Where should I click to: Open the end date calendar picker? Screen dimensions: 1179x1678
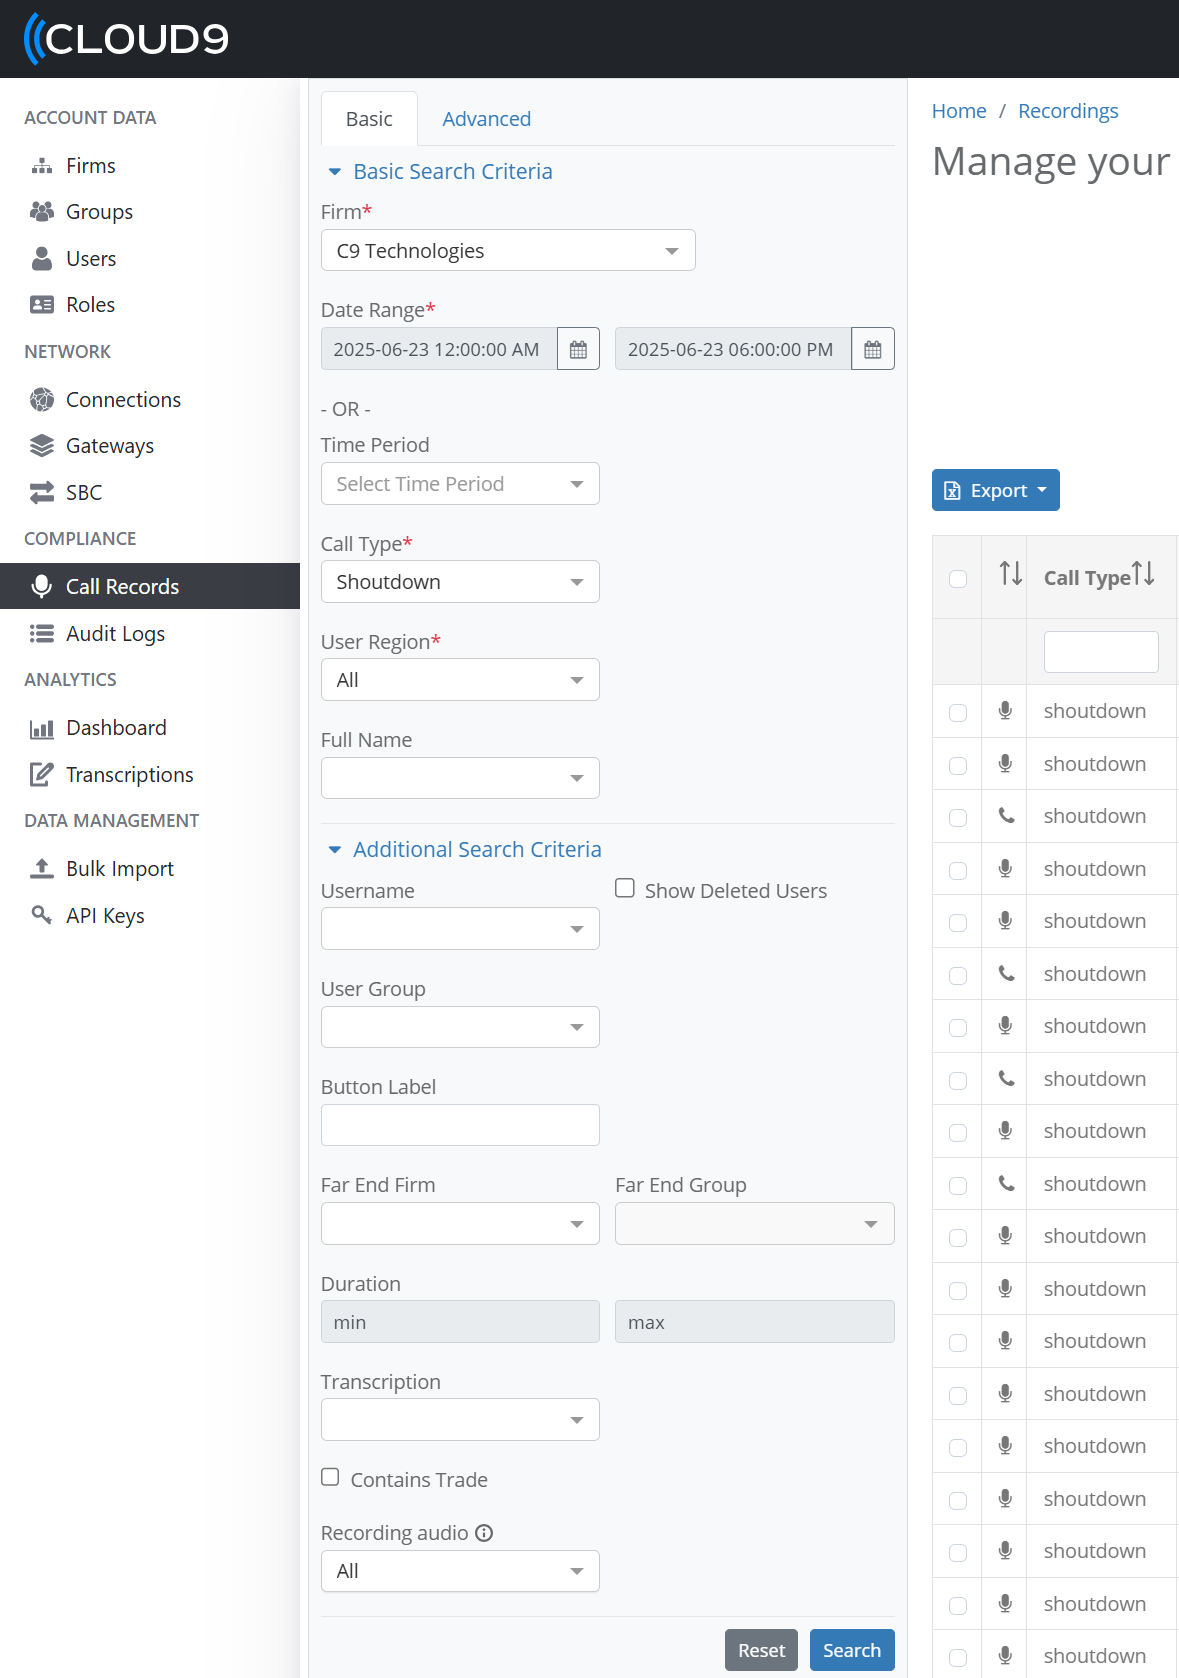873,349
